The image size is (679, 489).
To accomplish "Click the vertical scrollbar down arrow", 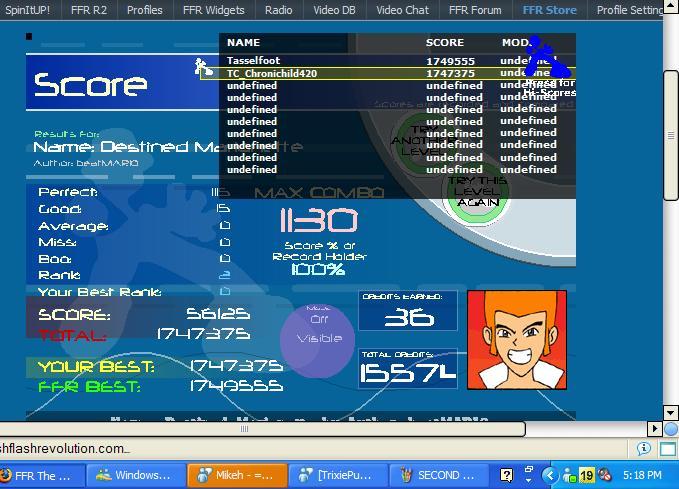I will [671, 412].
